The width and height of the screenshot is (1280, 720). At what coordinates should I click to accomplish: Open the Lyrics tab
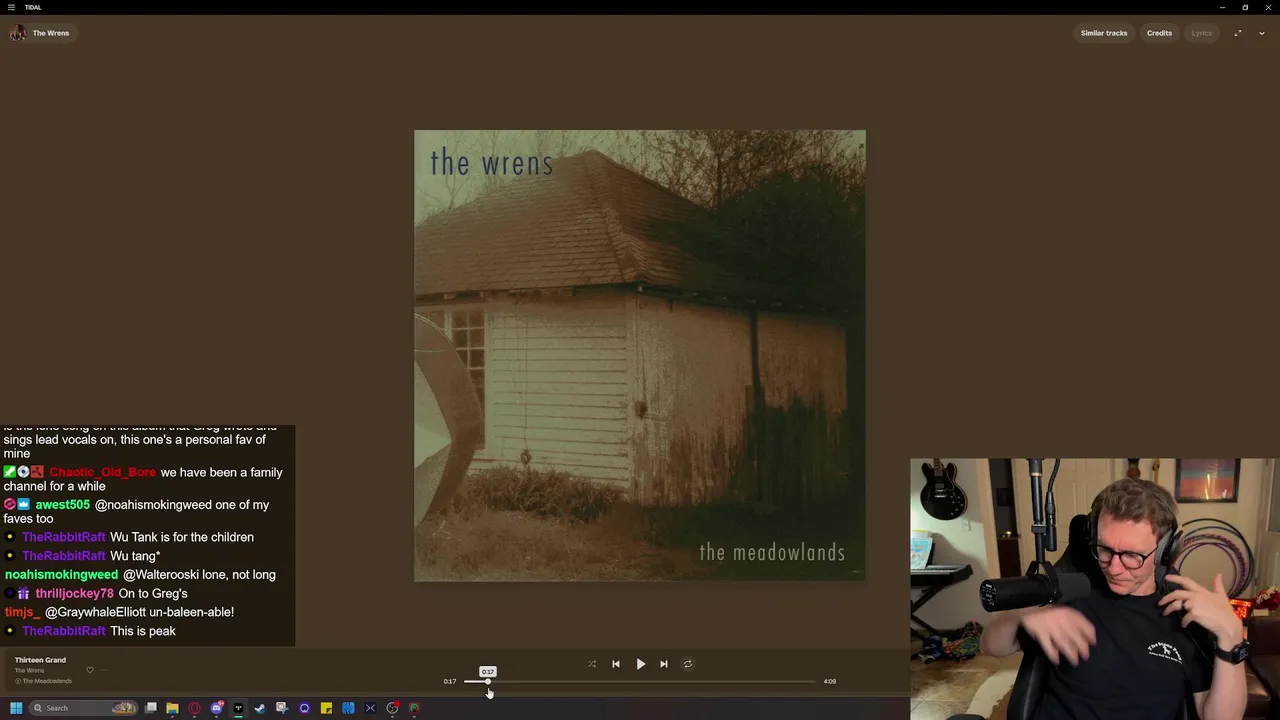tap(1201, 33)
